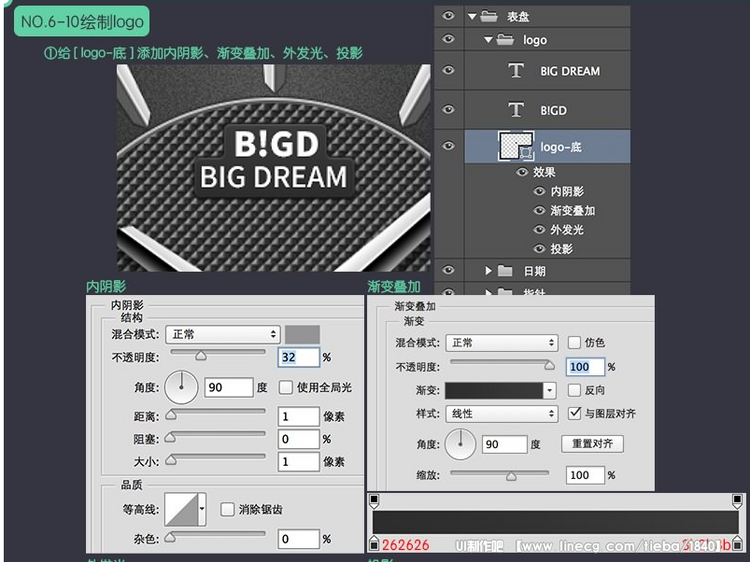Image resolution: width=750 pixels, height=562 pixels.
Task: Click gradient overlay opacity field 100
Action: point(585,367)
